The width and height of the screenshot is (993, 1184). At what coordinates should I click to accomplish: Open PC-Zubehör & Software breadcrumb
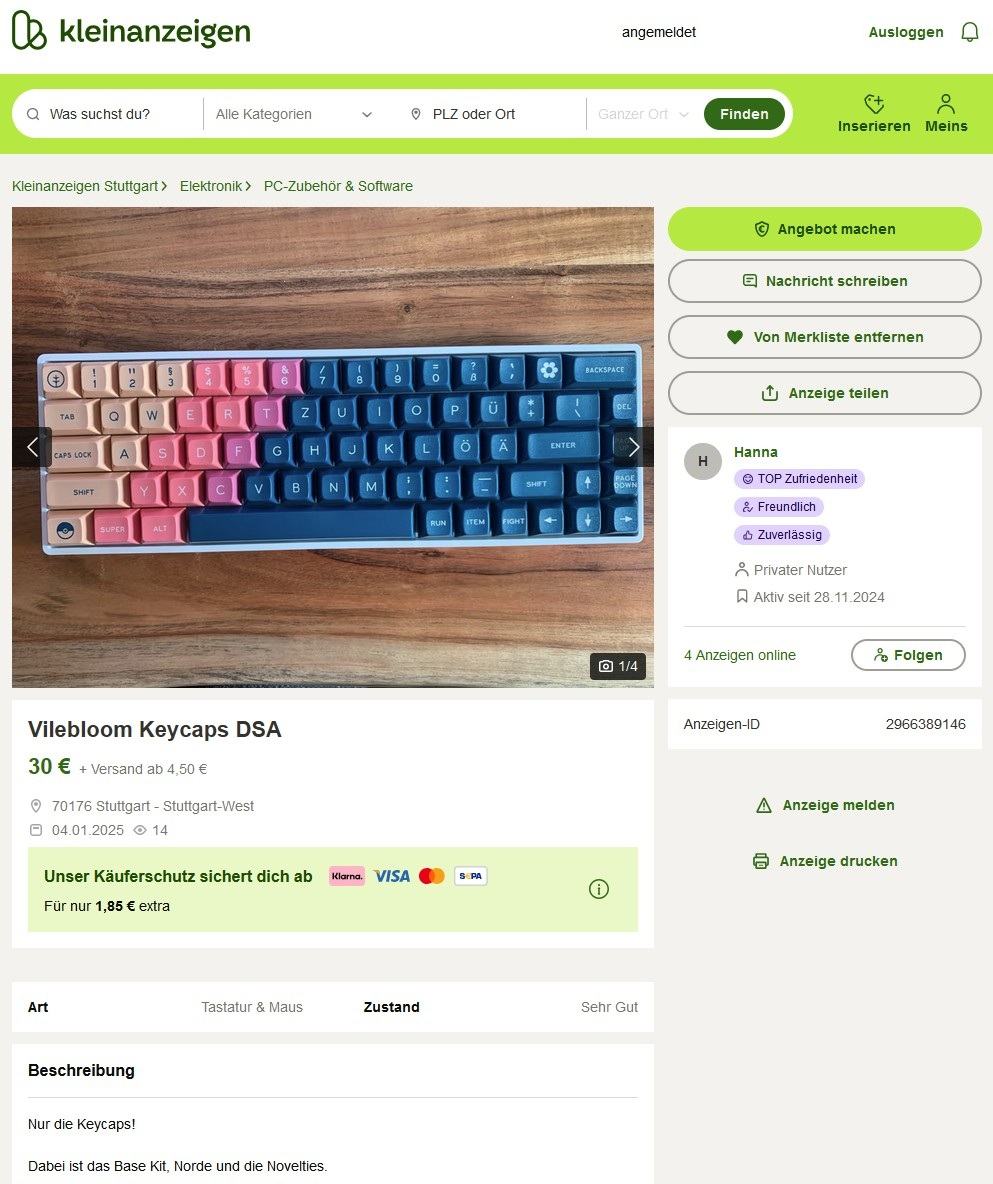338,186
